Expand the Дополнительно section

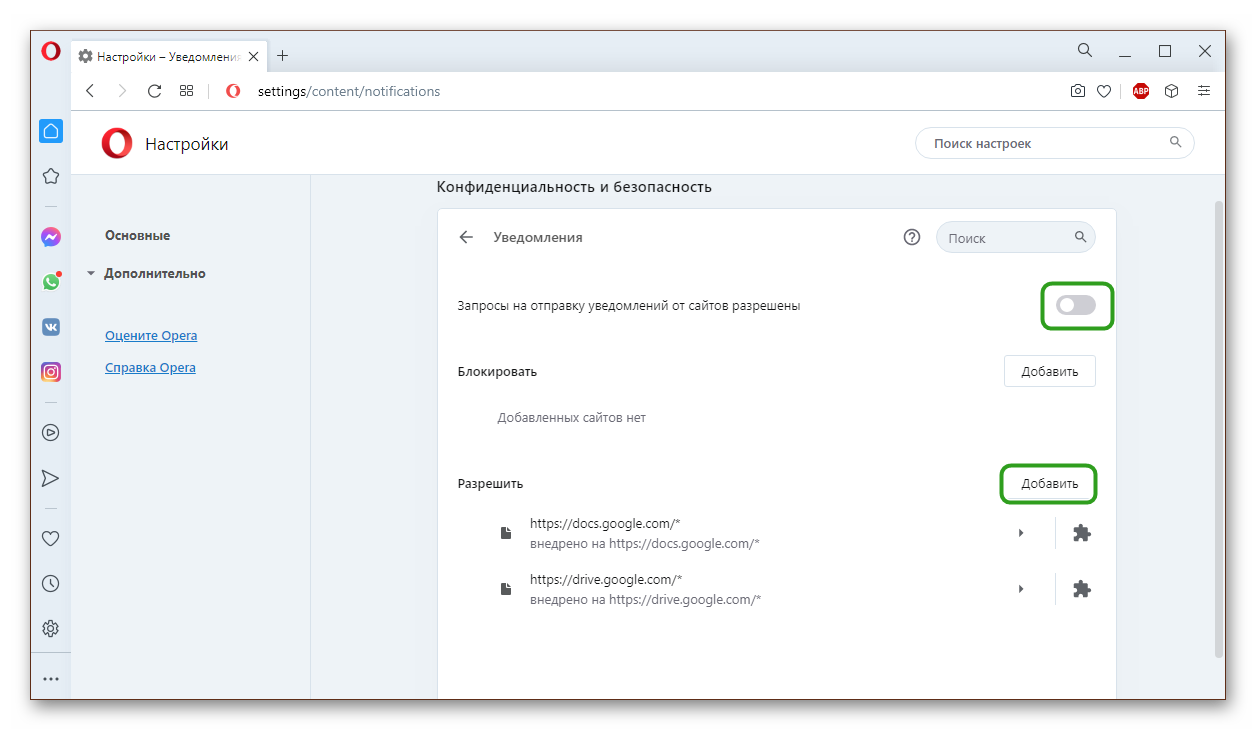[x=154, y=273]
